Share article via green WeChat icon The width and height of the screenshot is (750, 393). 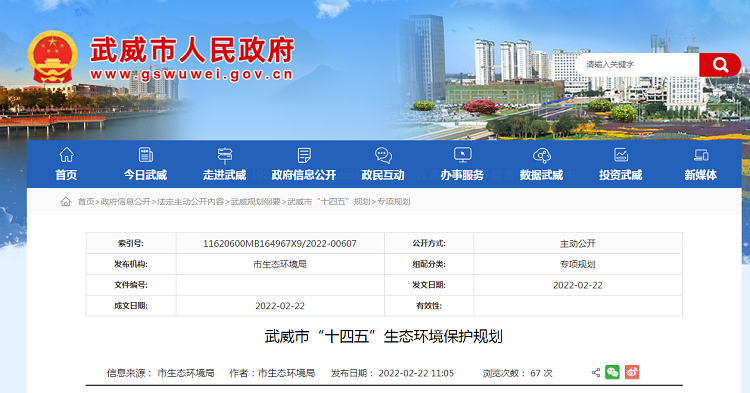[x=612, y=372]
